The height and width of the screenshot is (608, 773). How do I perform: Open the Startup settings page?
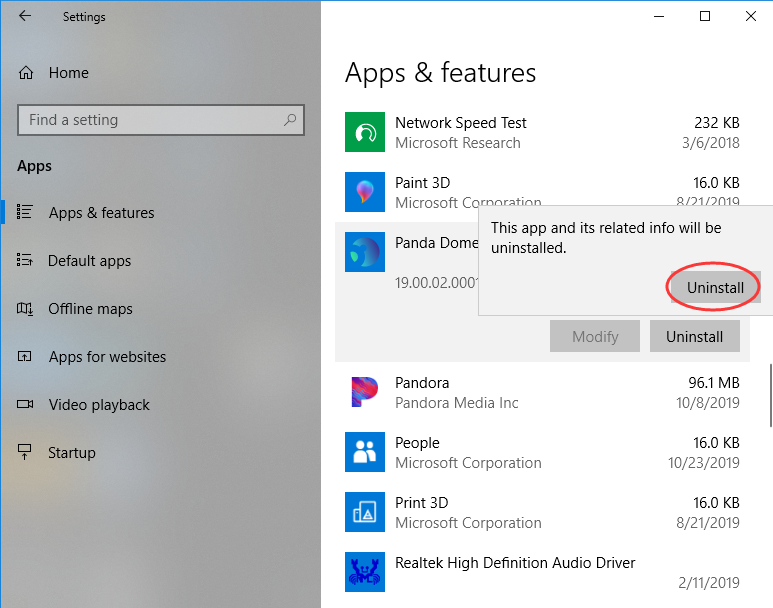[71, 453]
